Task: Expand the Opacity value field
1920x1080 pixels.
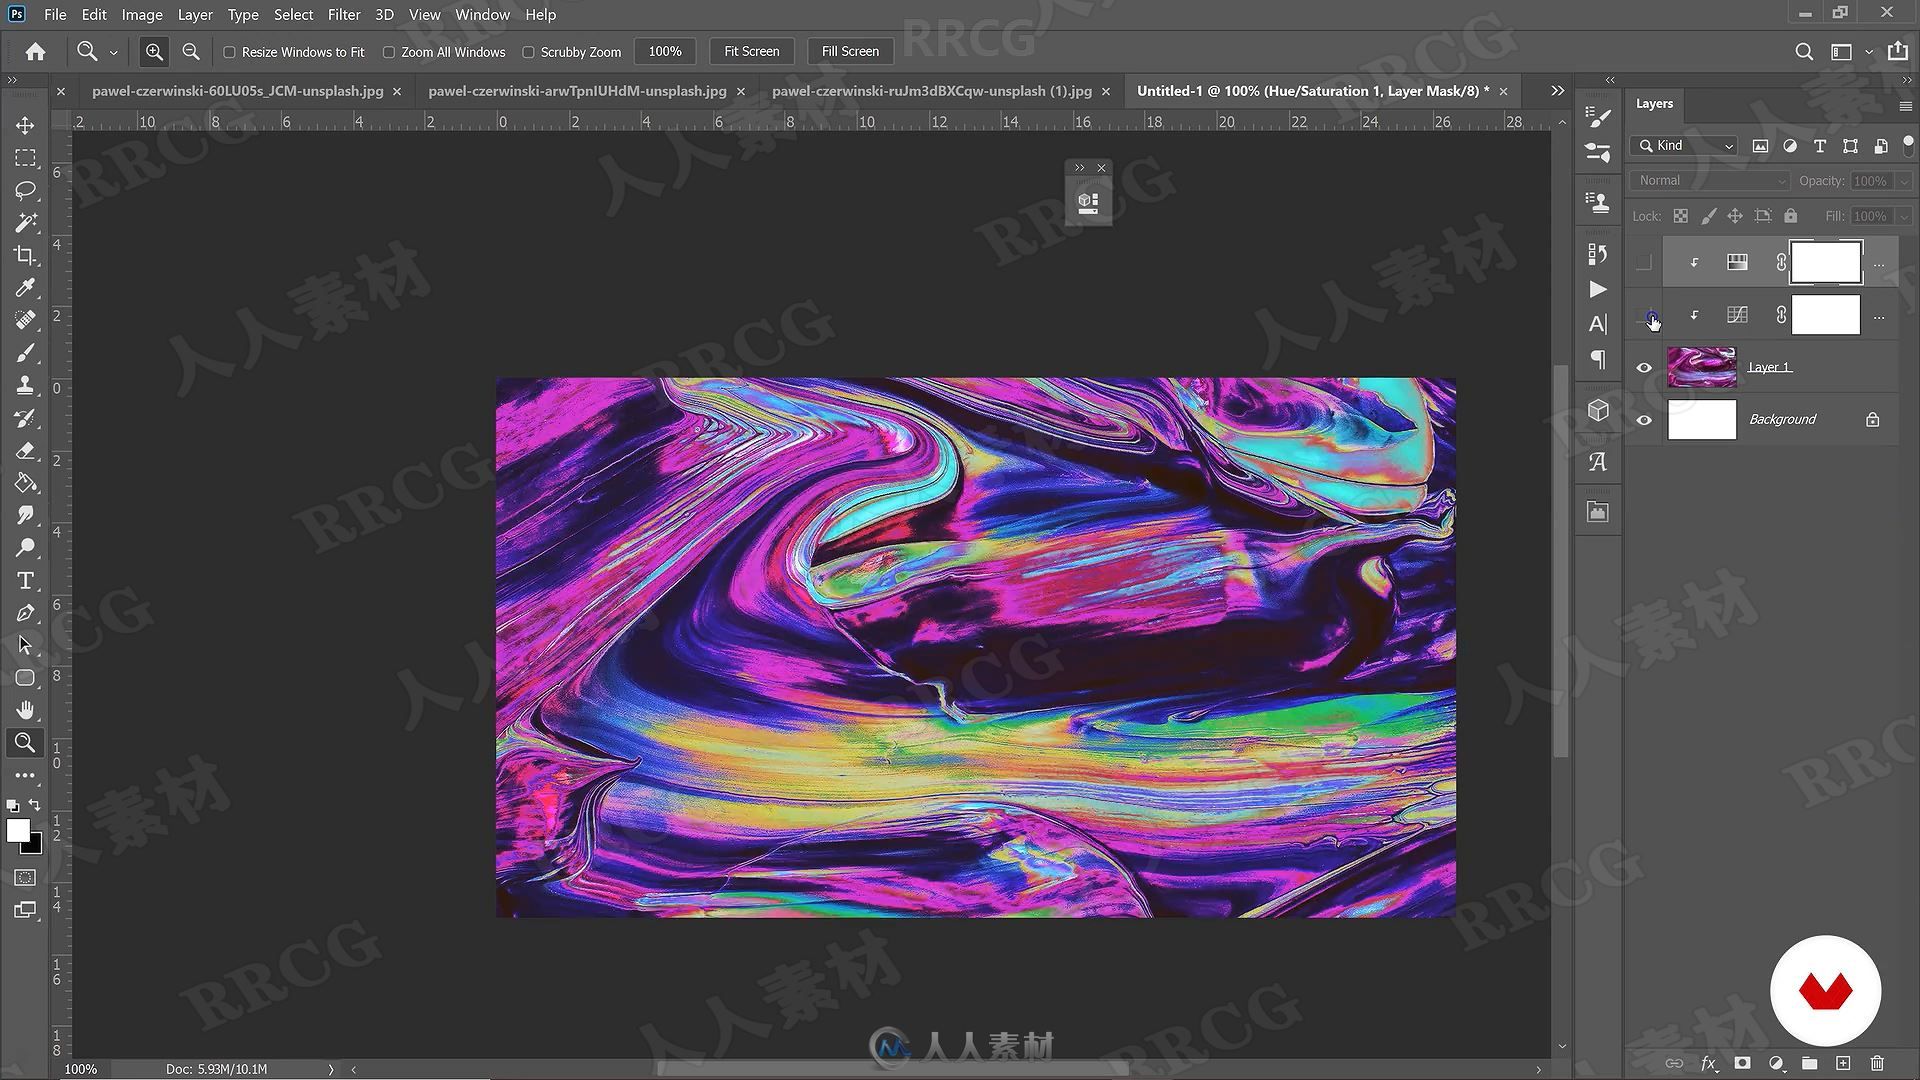Action: [x=1902, y=179]
